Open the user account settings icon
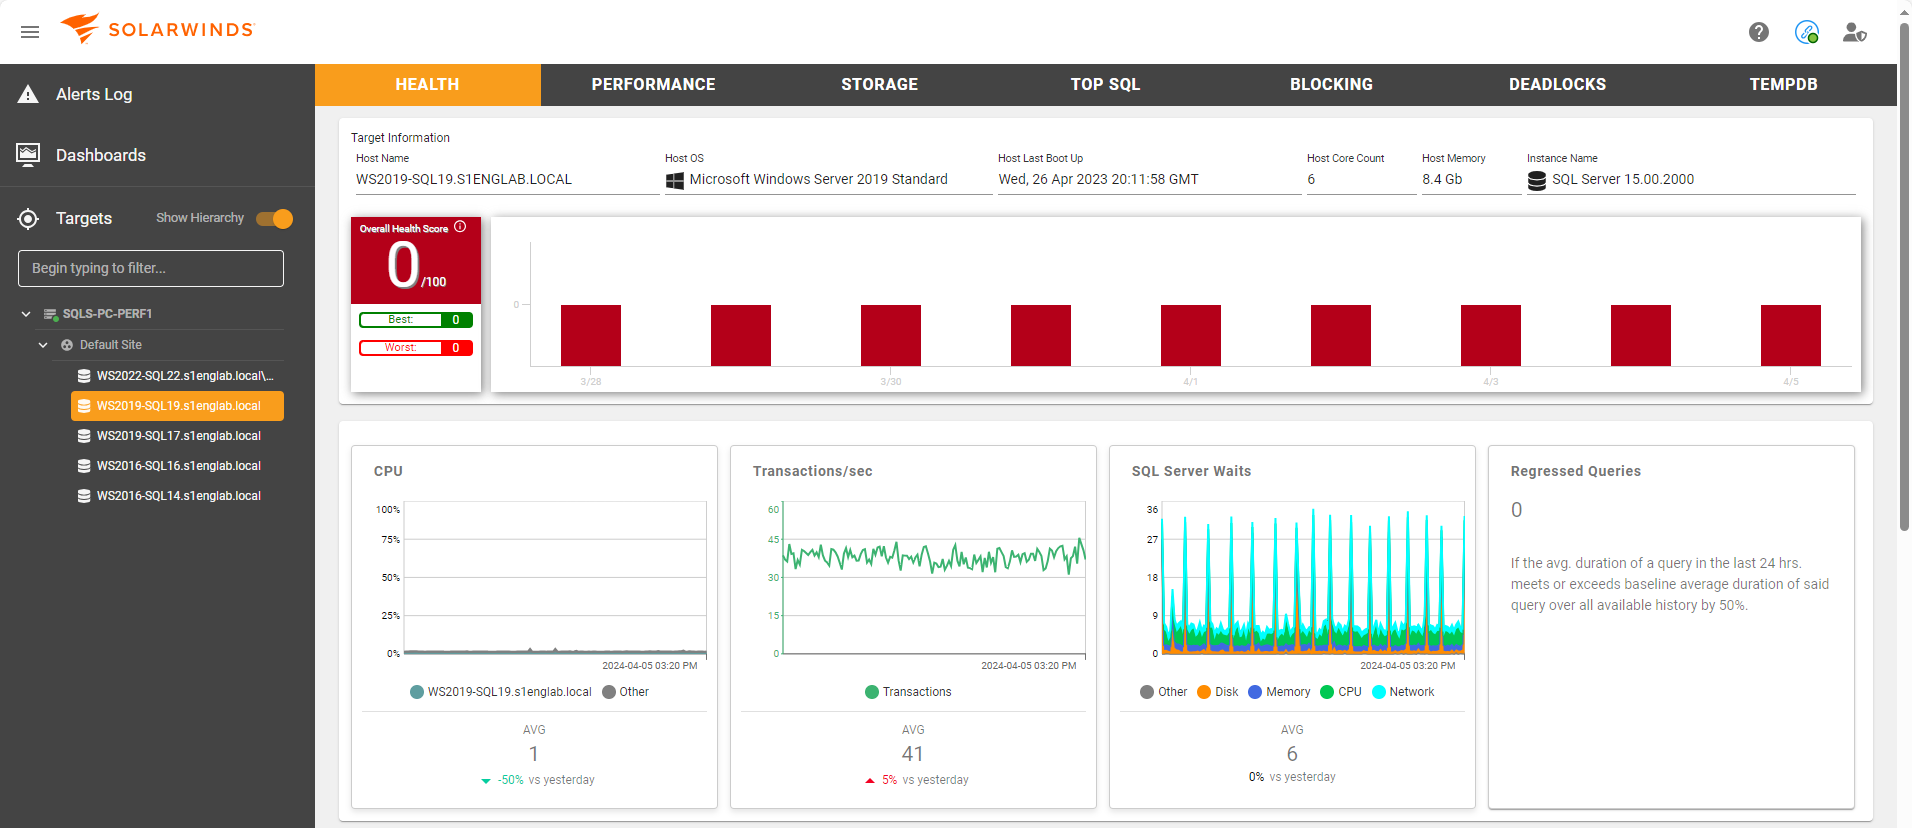This screenshot has height=828, width=1912. click(x=1854, y=32)
